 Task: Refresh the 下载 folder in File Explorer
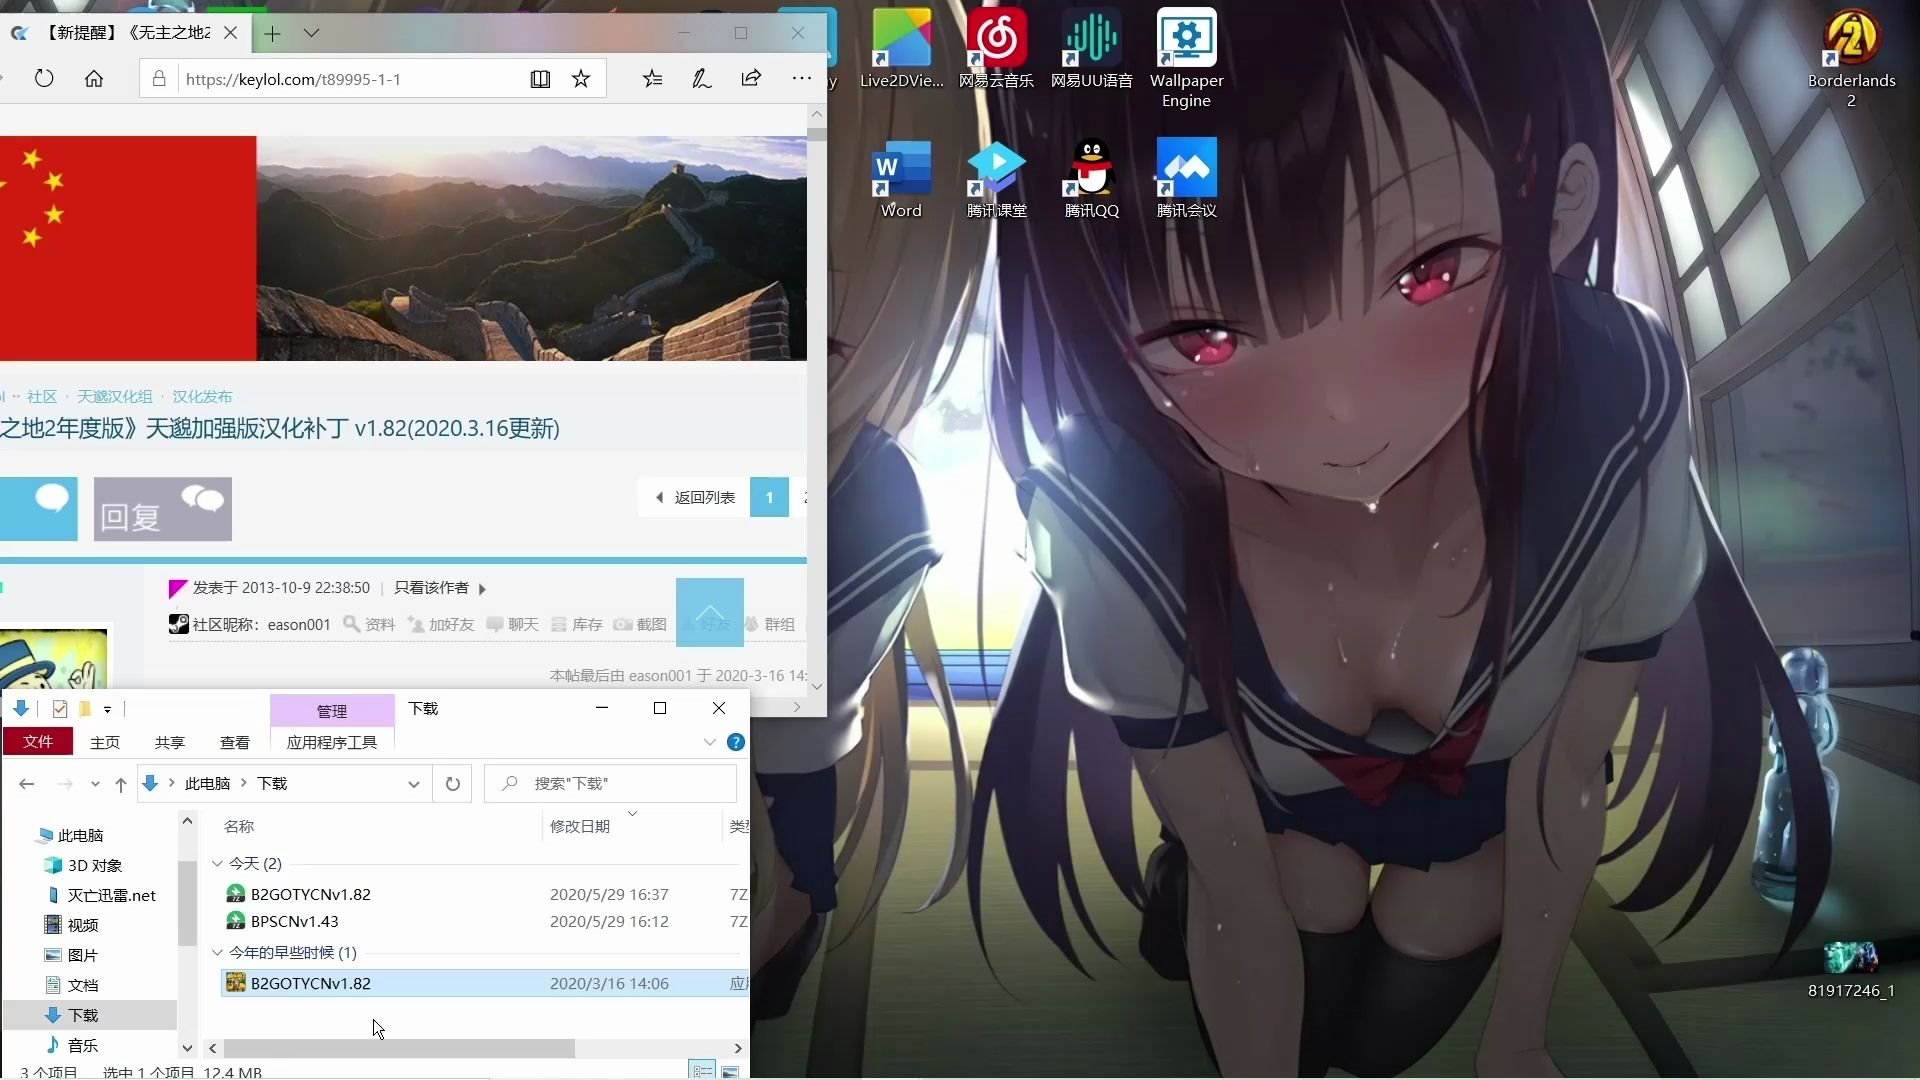(x=453, y=784)
